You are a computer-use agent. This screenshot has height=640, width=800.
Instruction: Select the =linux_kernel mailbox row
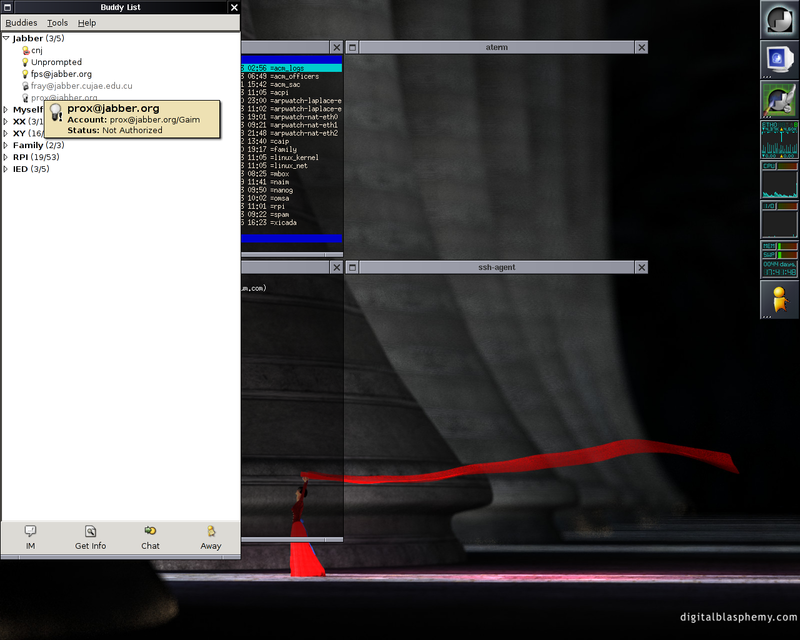tap(291, 158)
